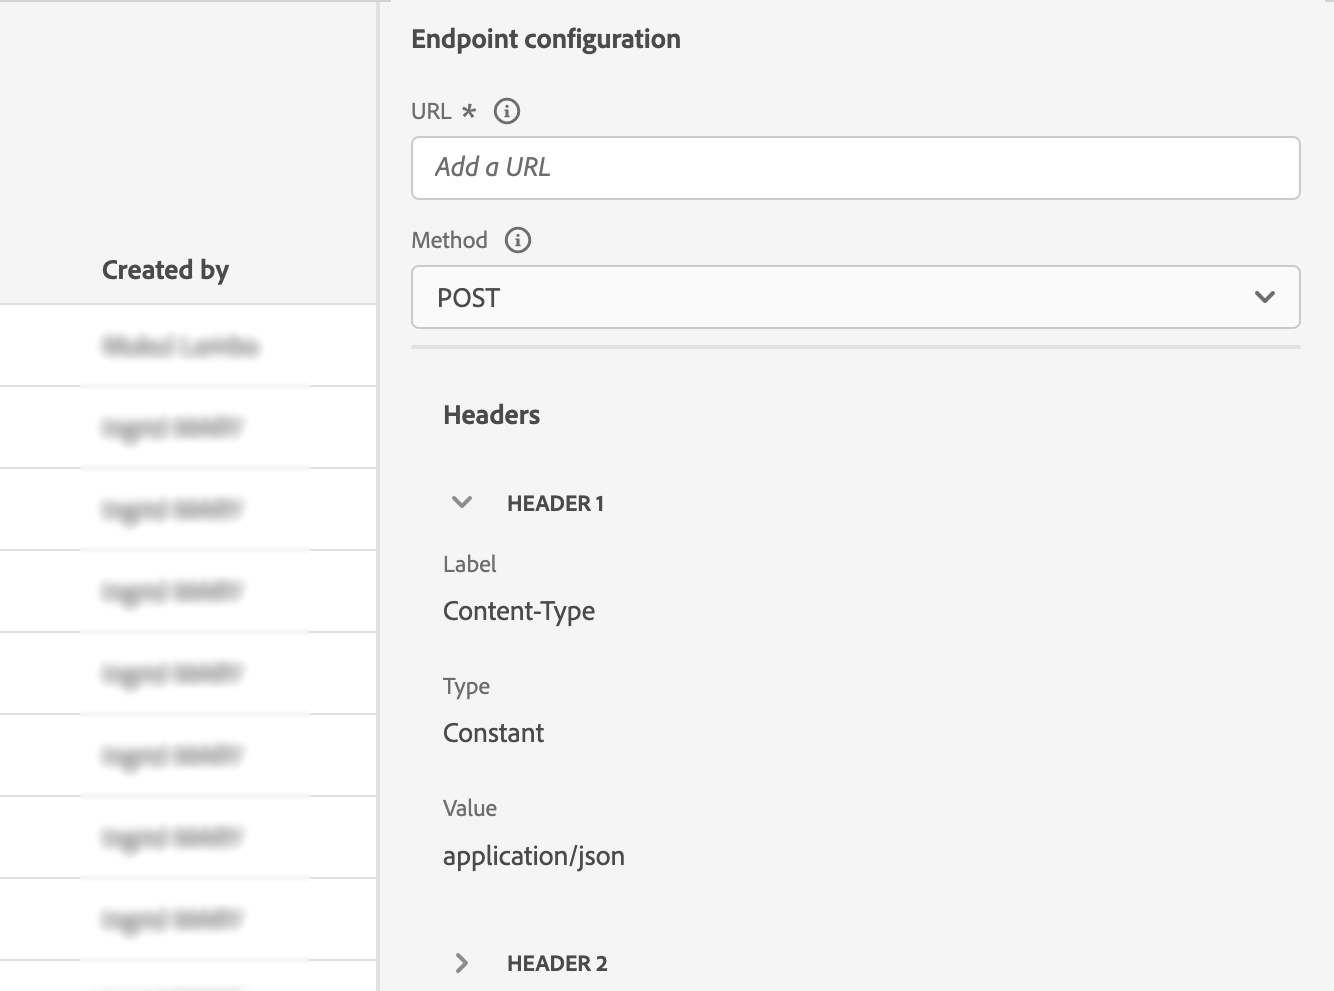This screenshot has width=1334, height=991.
Task: Click the info icon next to URL
Action: (507, 111)
